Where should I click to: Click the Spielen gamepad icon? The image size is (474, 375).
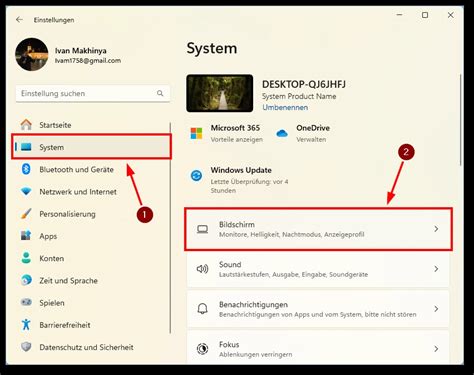coord(26,302)
